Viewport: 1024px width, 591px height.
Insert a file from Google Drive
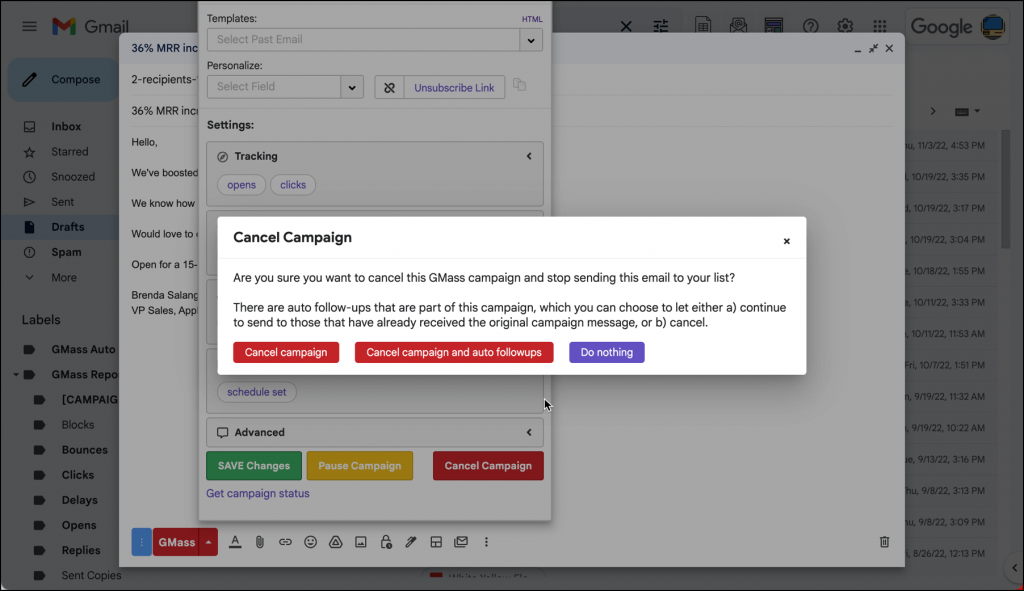click(x=336, y=541)
